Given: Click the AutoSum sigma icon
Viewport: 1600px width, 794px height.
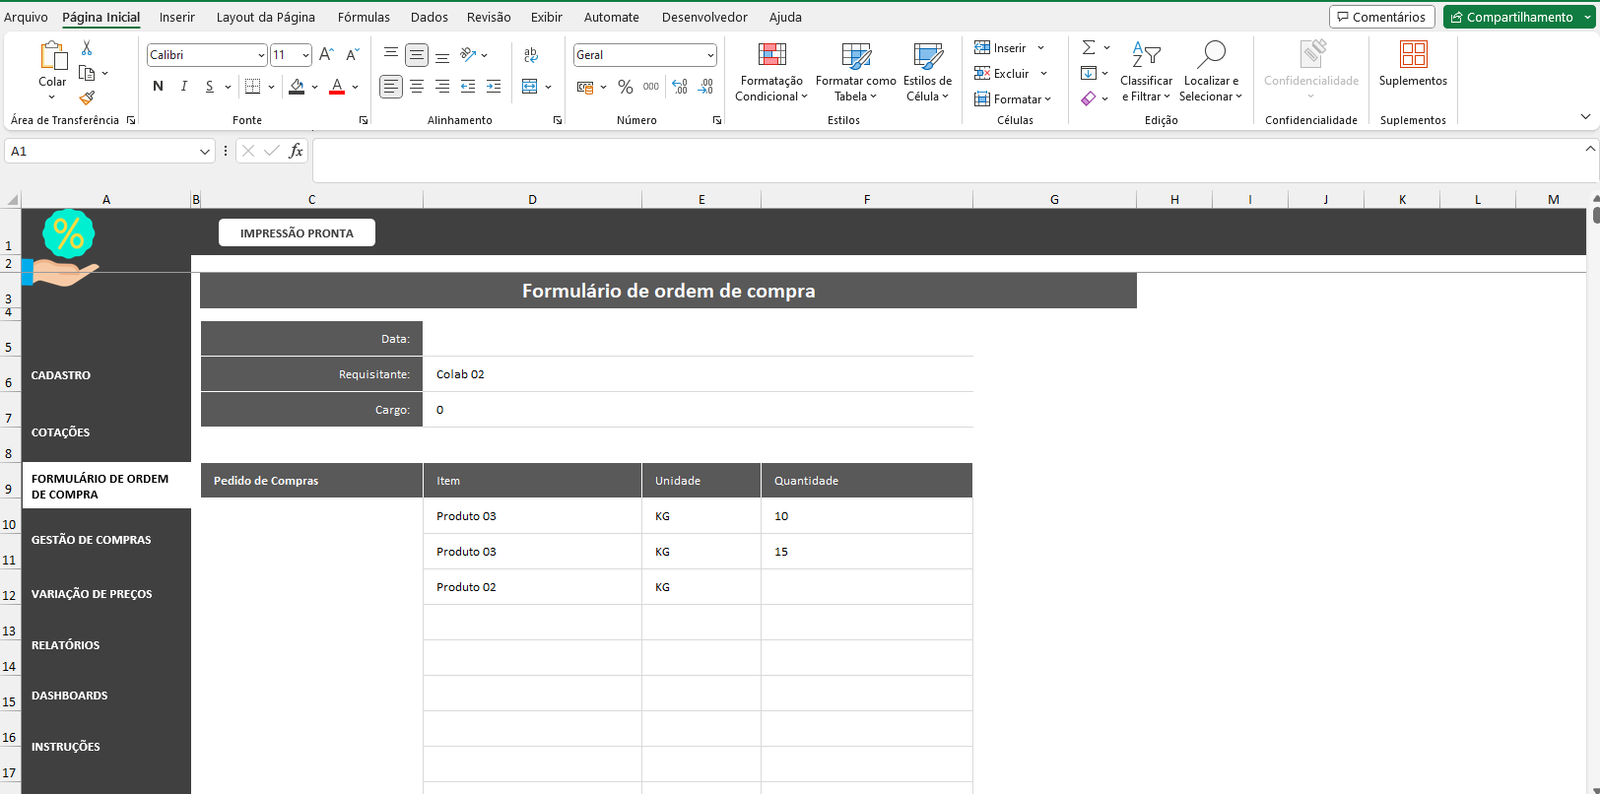Looking at the screenshot, I should (x=1089, y=48).
